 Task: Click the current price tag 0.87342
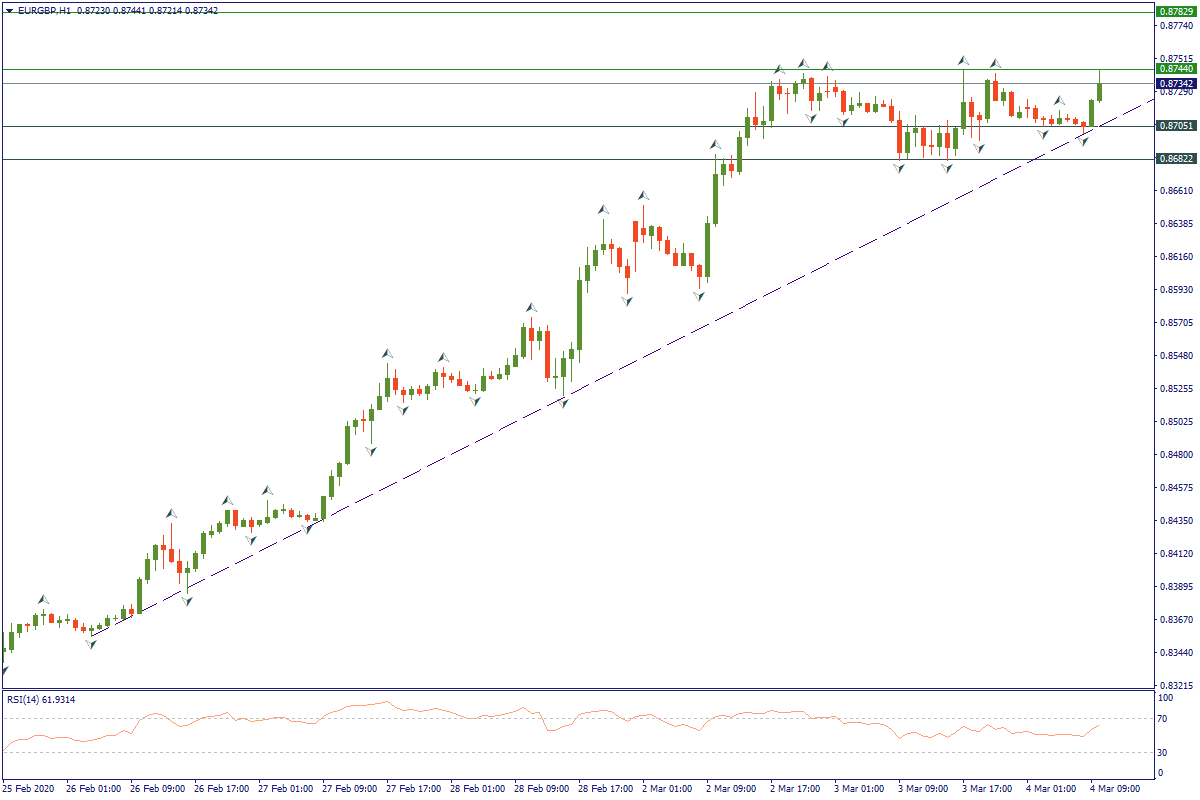1176,83
